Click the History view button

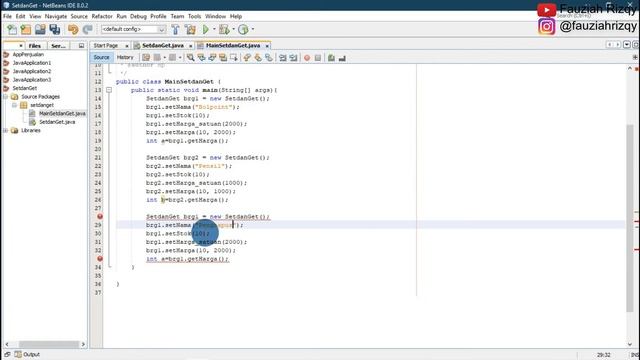click(125, 58)
